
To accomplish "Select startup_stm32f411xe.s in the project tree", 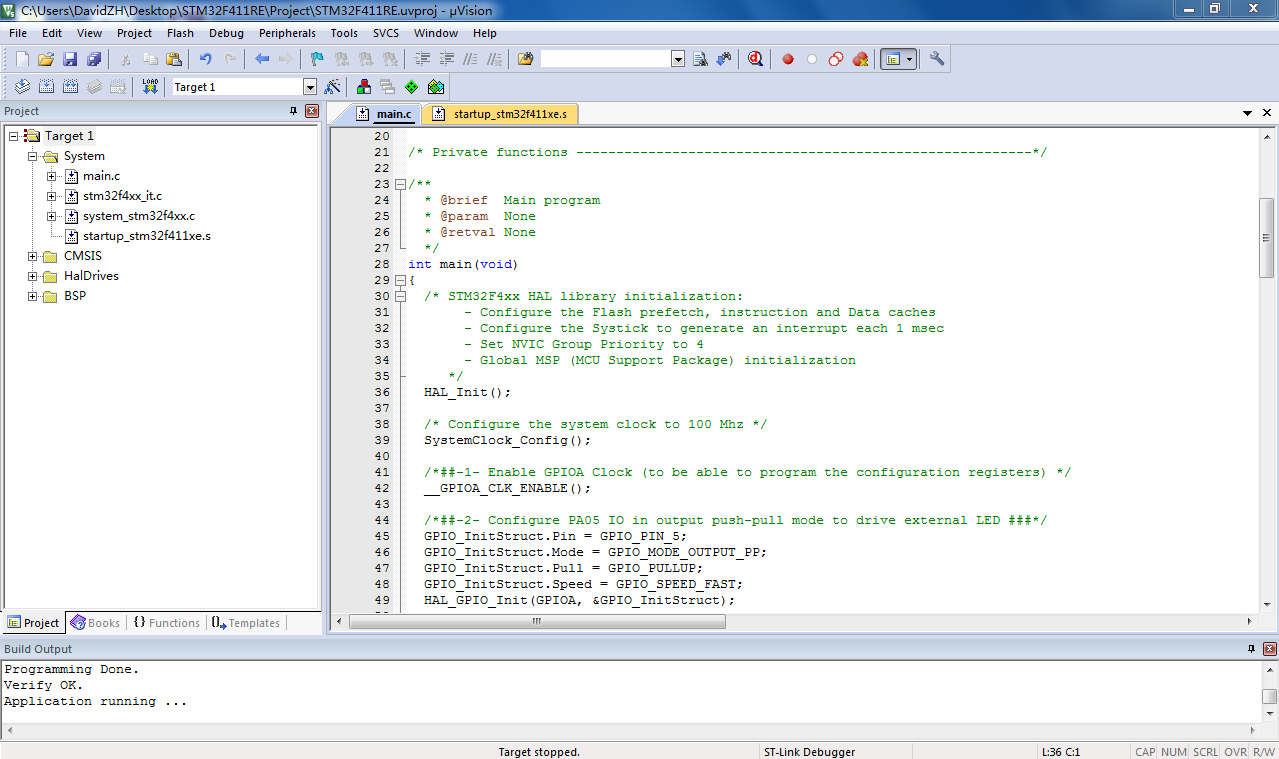I will pos(146,236).
